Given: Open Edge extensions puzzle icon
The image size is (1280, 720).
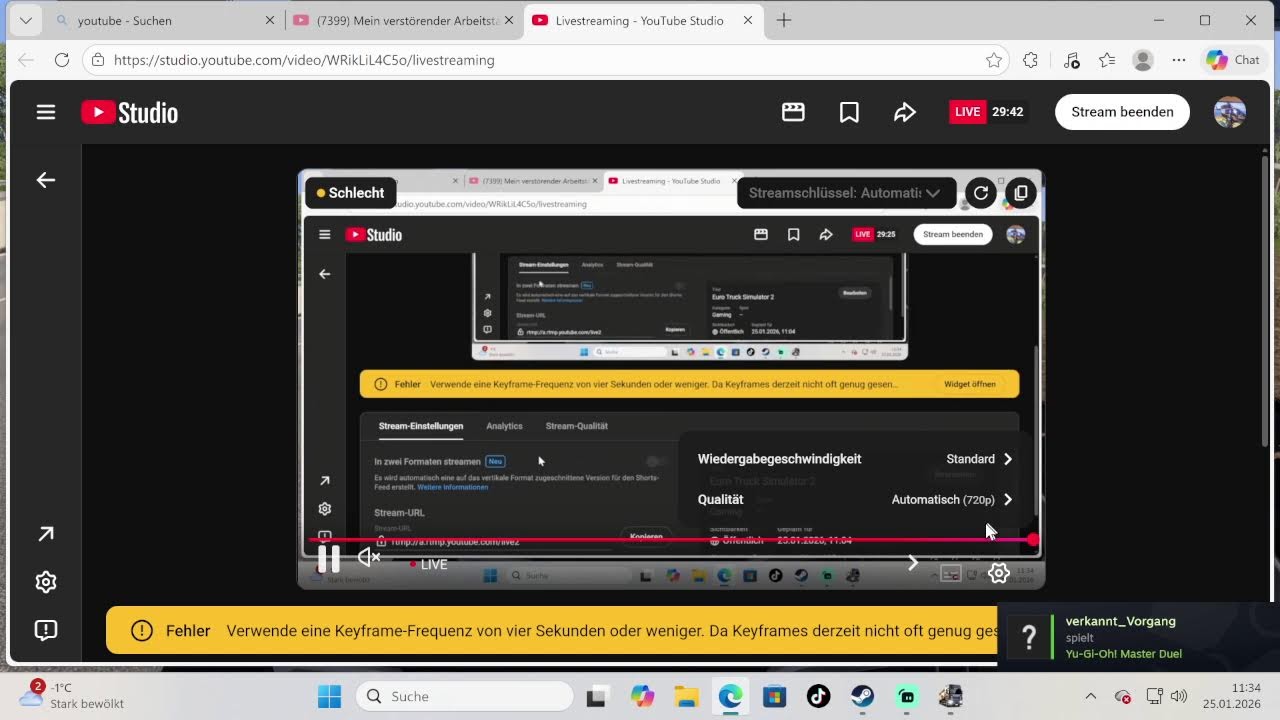Looking at the screenshot, I should click(x=1031, y=60).
